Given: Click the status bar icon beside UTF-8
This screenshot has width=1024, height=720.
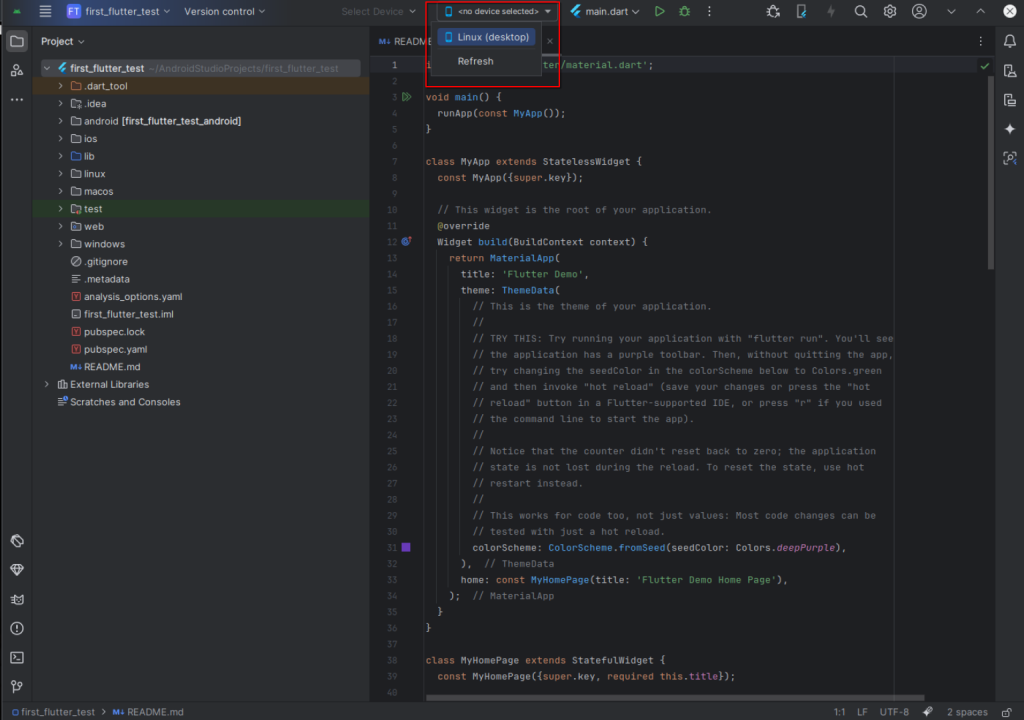Looking at the screenshot, I should (x=927, y=712).
